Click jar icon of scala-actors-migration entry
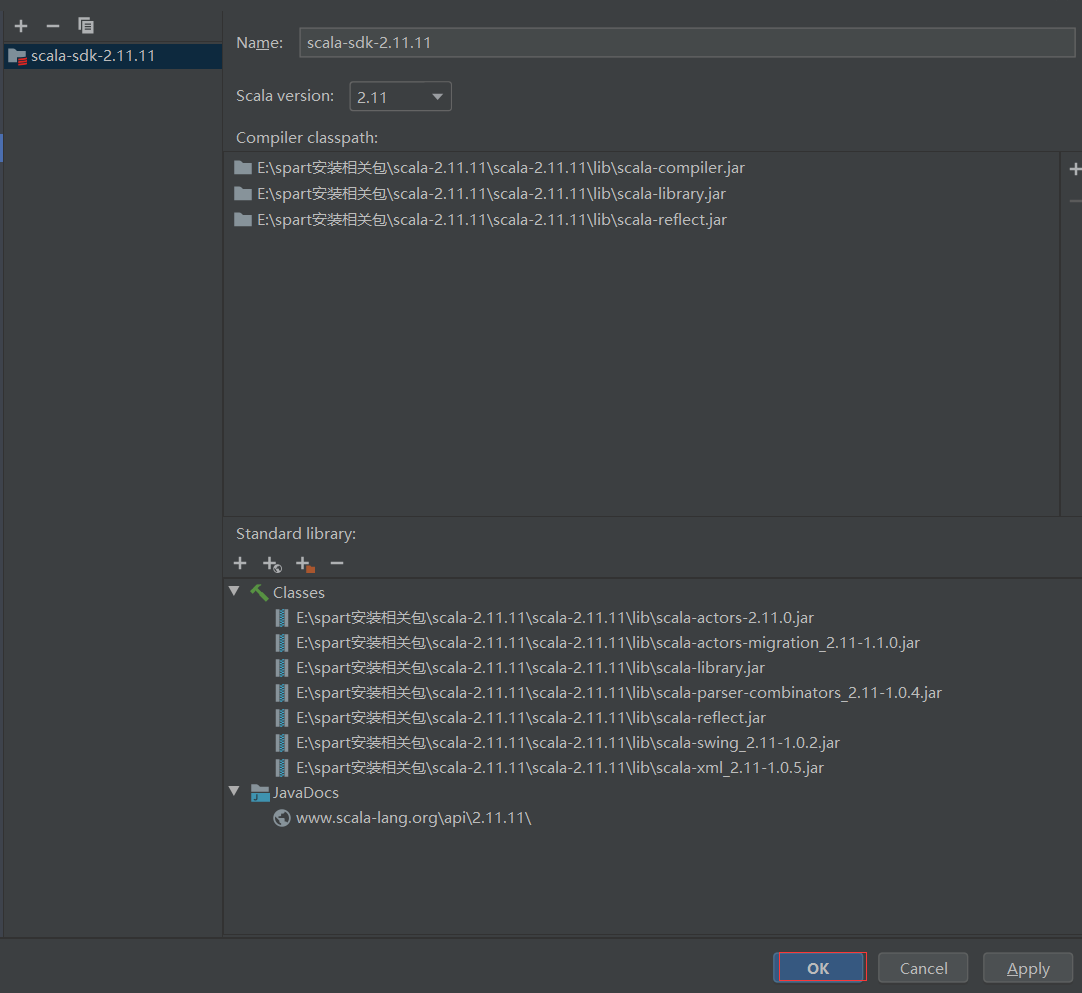 pos(282,643)
